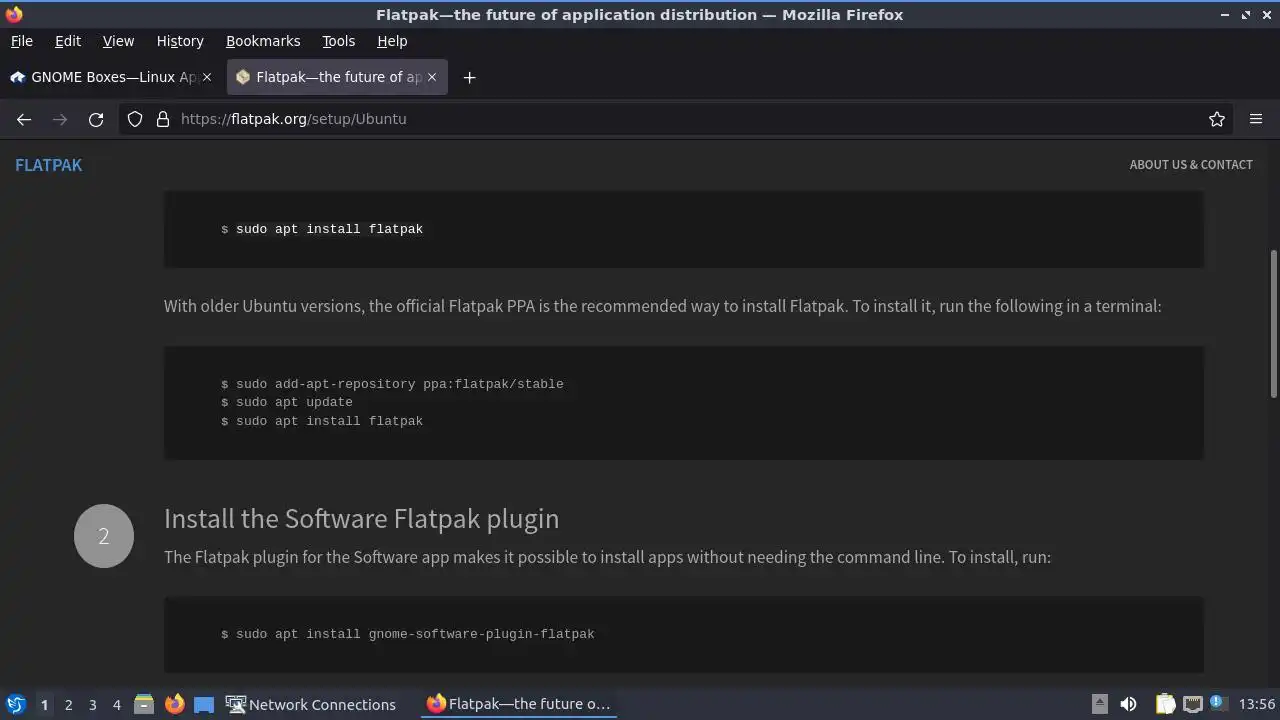This screenshot has width=1280, height=720.
Task: Switch to workspace 4
Action: (x=116, y=705)
